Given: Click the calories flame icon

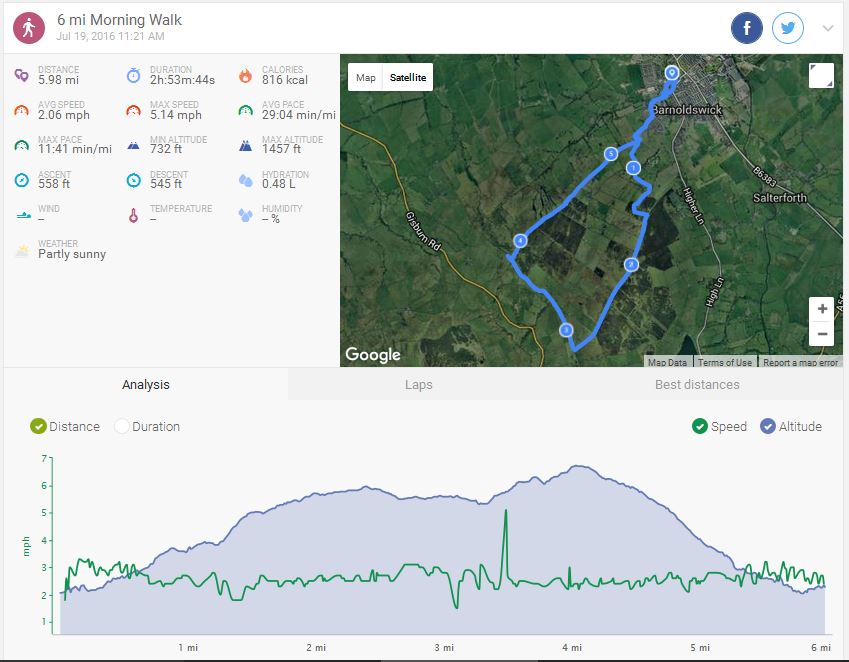Looking at the screenshot, I should click(x=245, y=75).
